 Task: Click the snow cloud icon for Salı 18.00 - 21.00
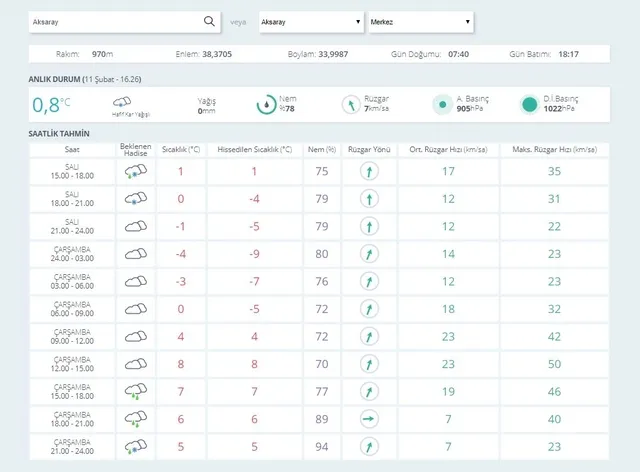click(x=136, y=199)
